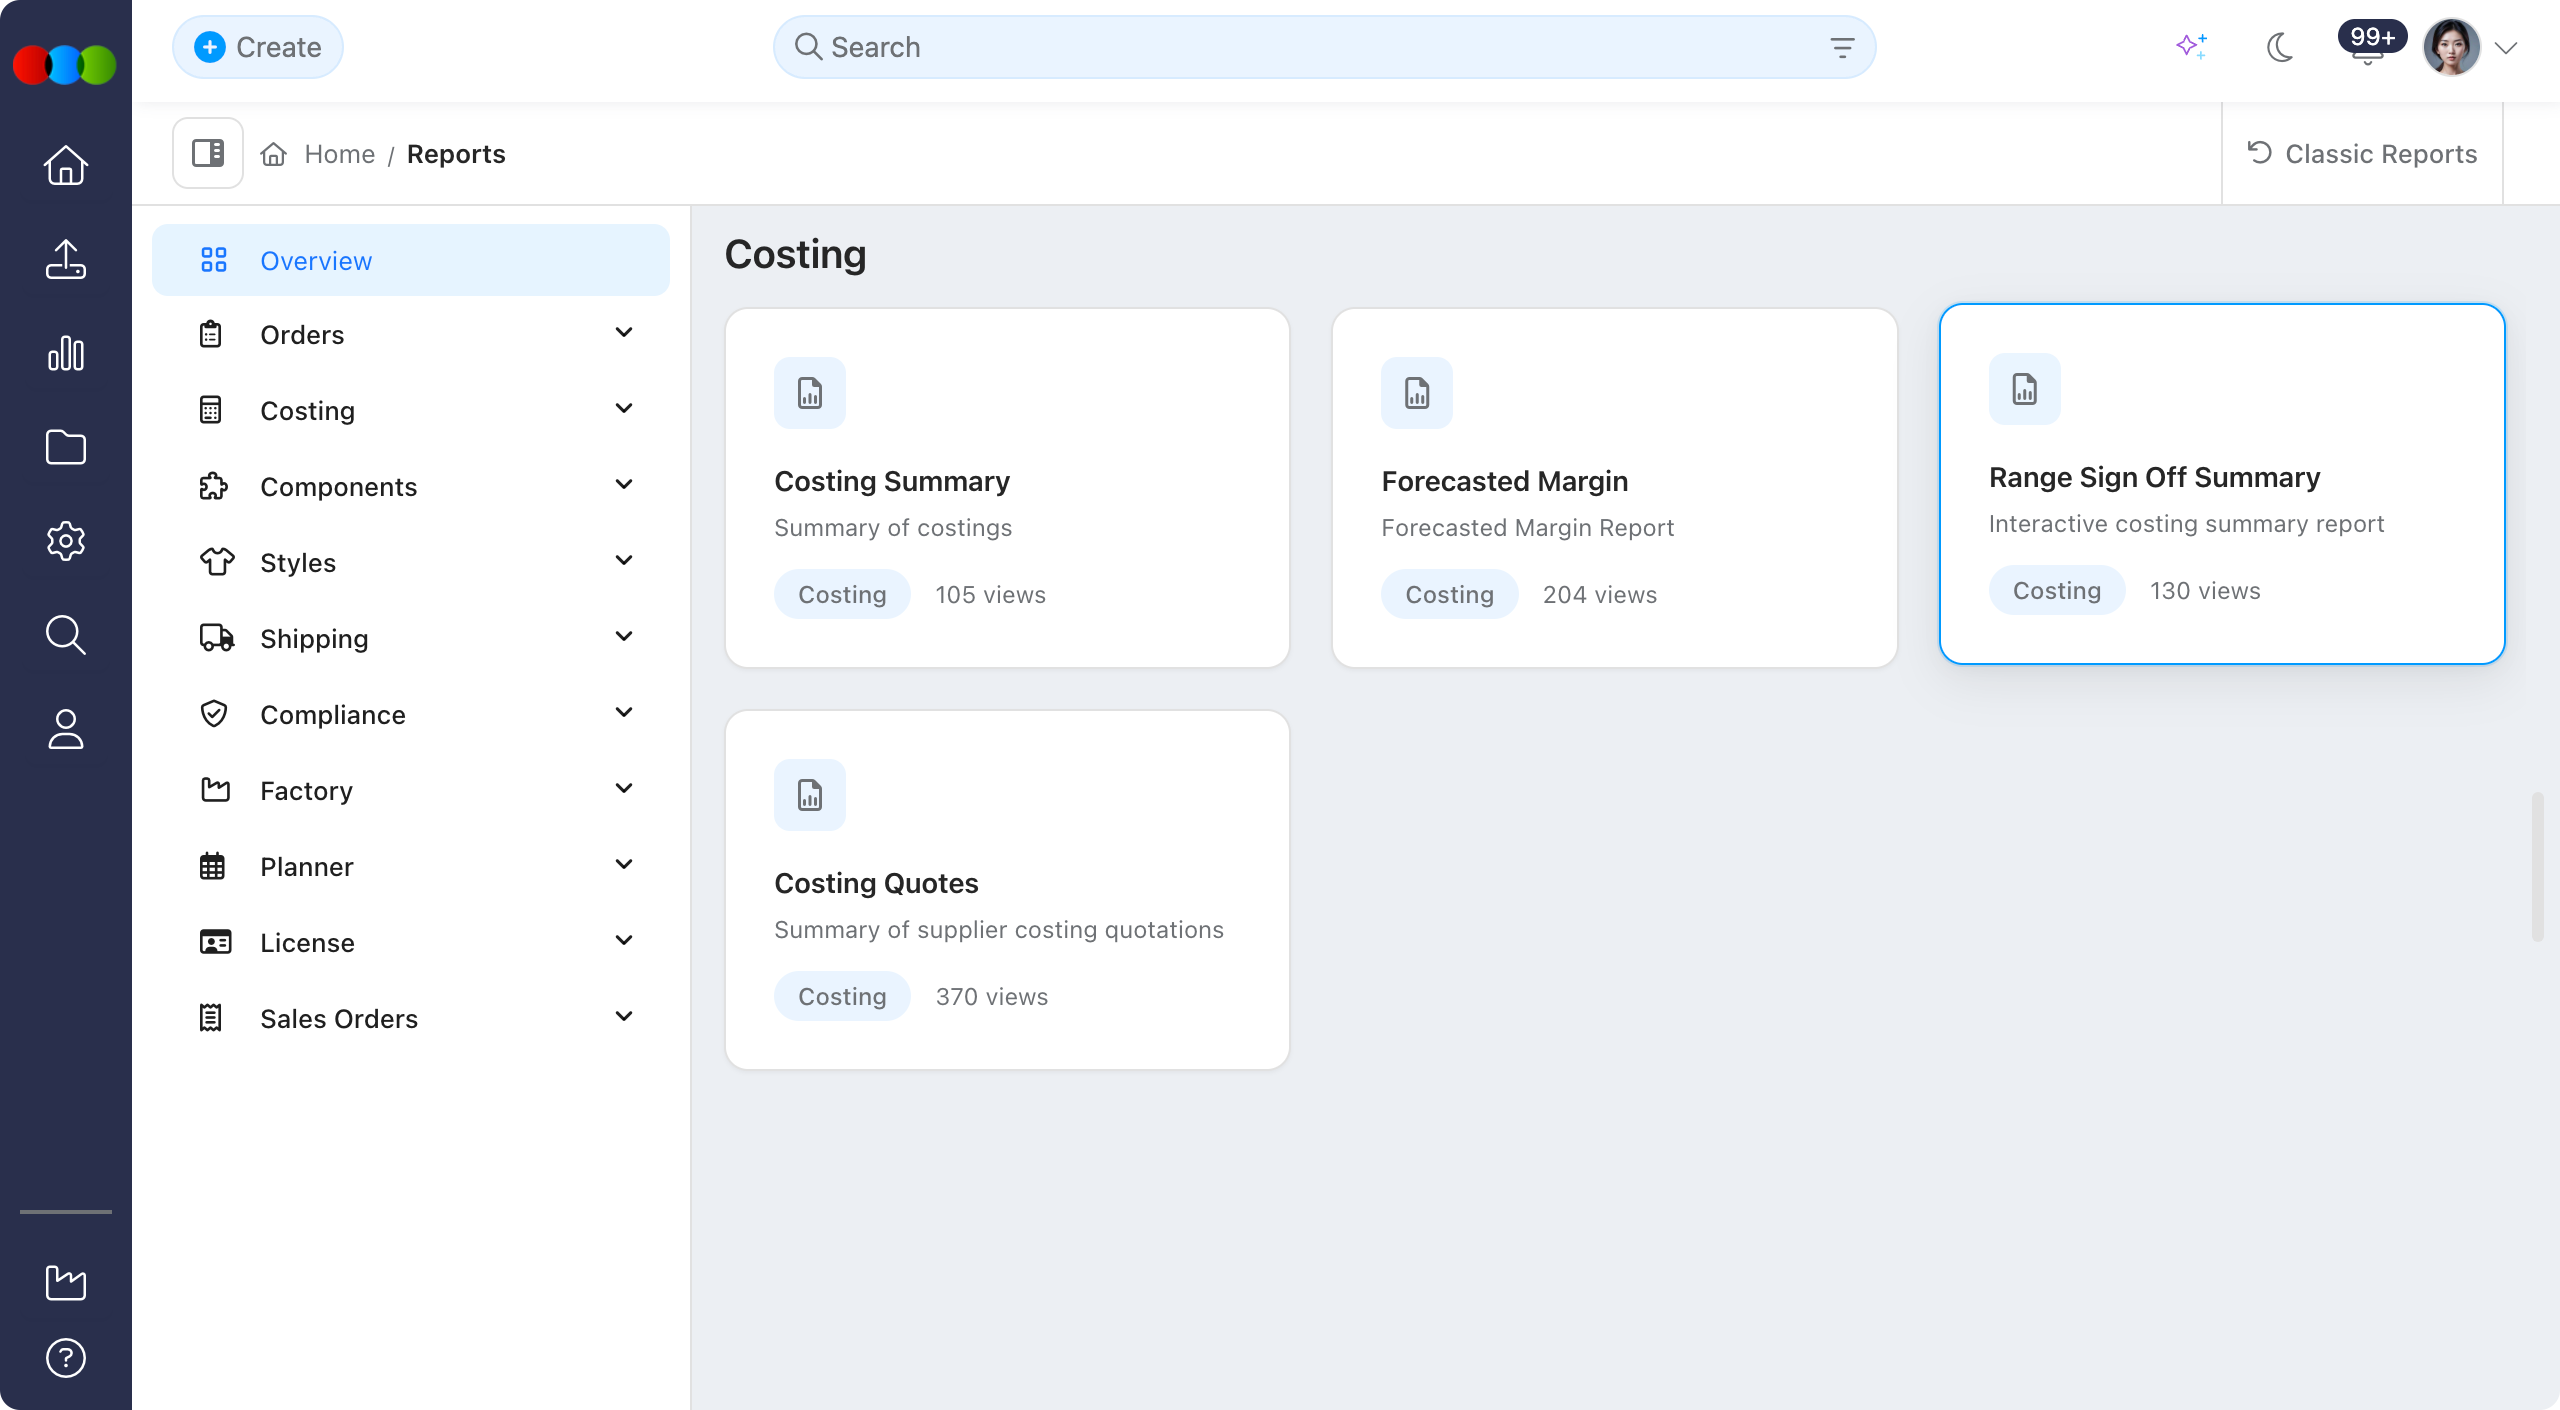Viewport: 2560px width, 1410px height.
Task: Open the Forecasted Margin report card title
Action: [1505, 482]
